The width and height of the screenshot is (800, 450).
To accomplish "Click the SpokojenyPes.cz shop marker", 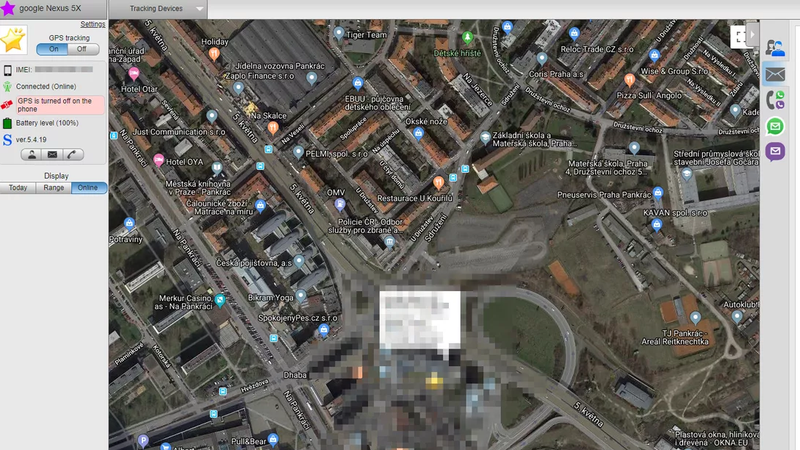I will click(323, 331).
